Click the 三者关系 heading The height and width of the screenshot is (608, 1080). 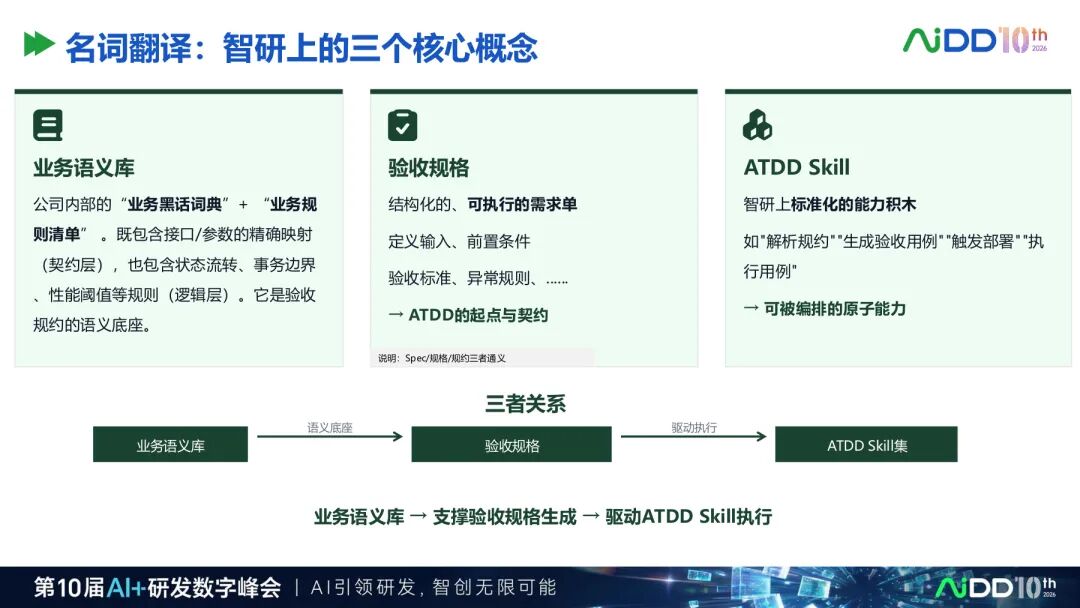[x=525, y=403]
